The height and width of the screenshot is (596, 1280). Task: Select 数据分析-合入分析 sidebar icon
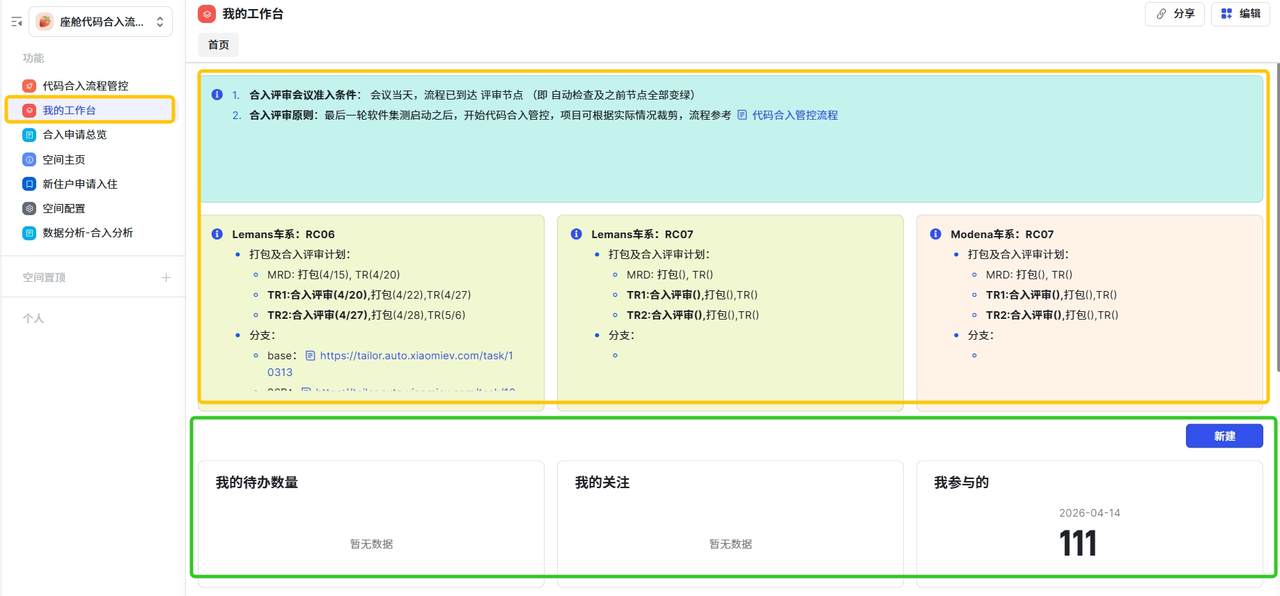(x=30, y=233)
